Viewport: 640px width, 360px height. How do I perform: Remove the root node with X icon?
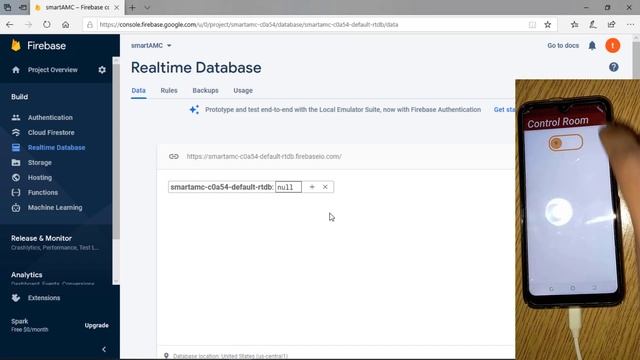point(325,187)
